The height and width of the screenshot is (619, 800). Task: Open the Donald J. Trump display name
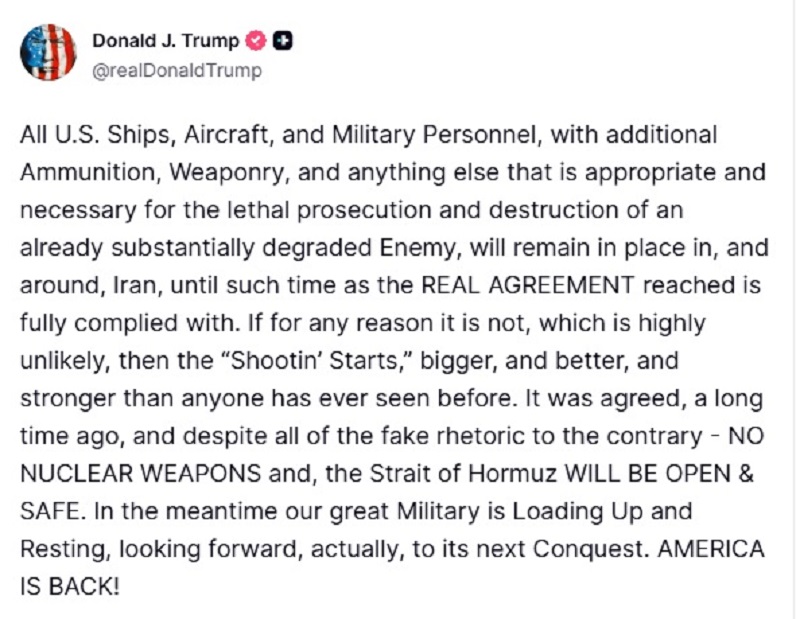pos(166,41)
